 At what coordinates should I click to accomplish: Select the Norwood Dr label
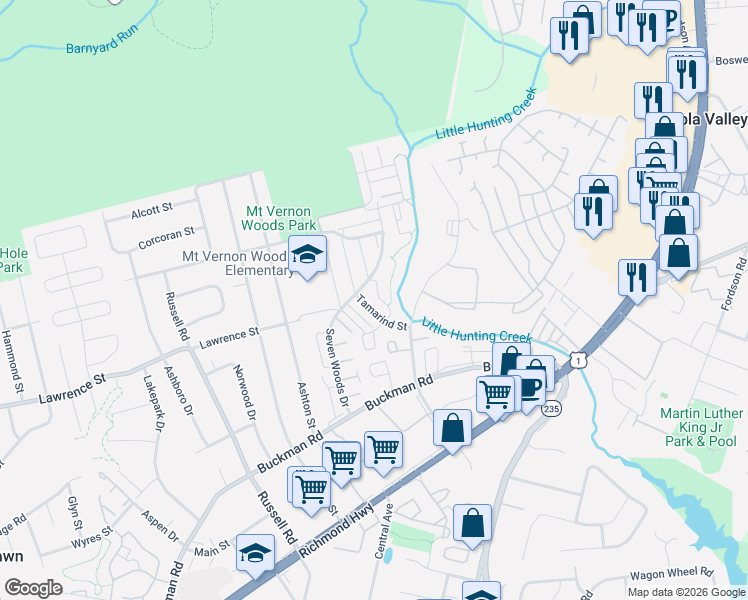click(x=245, y=393)
